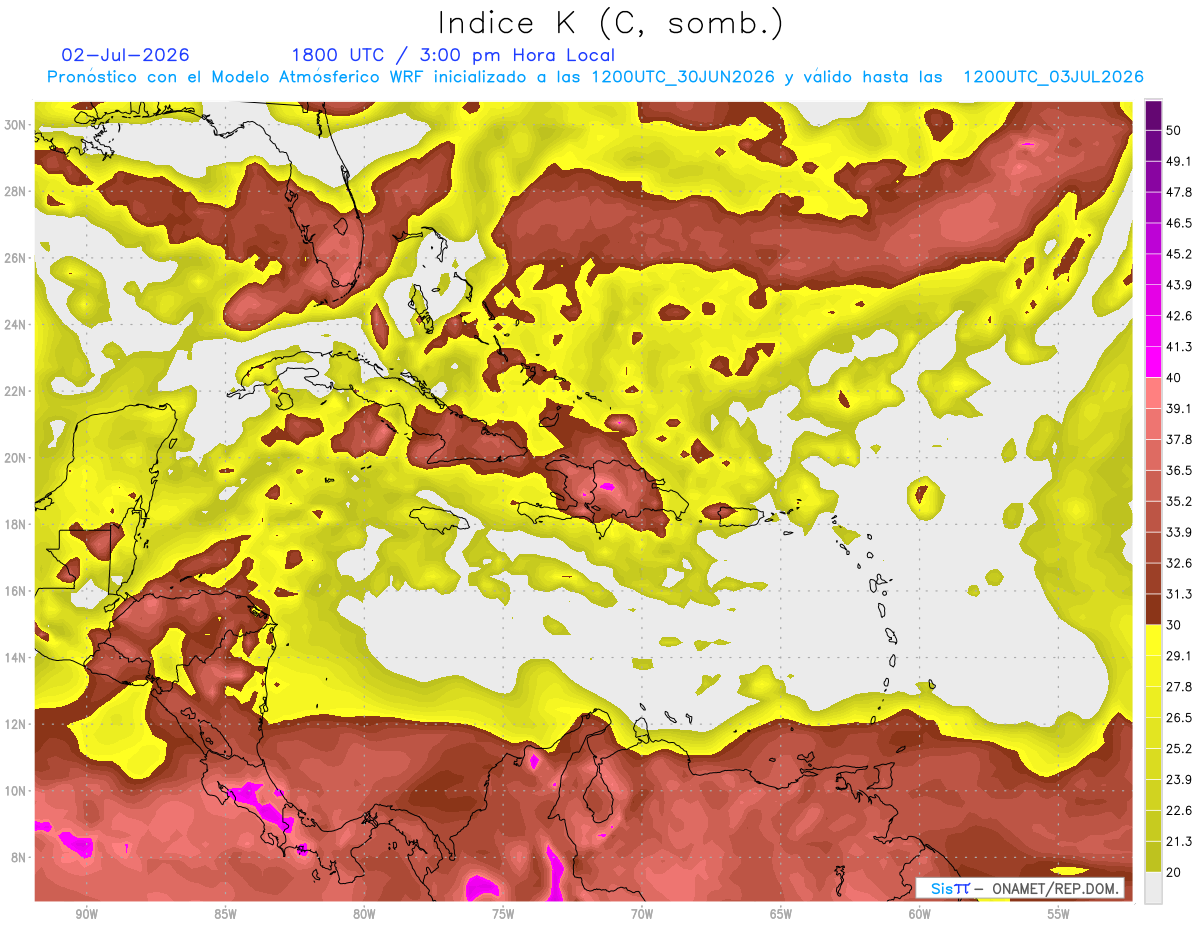Image resolution: width=1200 pixels, height=927 pixels.
Task: Click the '1200UTC_03JUL2026' valid-until time
Action: [x=1053, y=77]
